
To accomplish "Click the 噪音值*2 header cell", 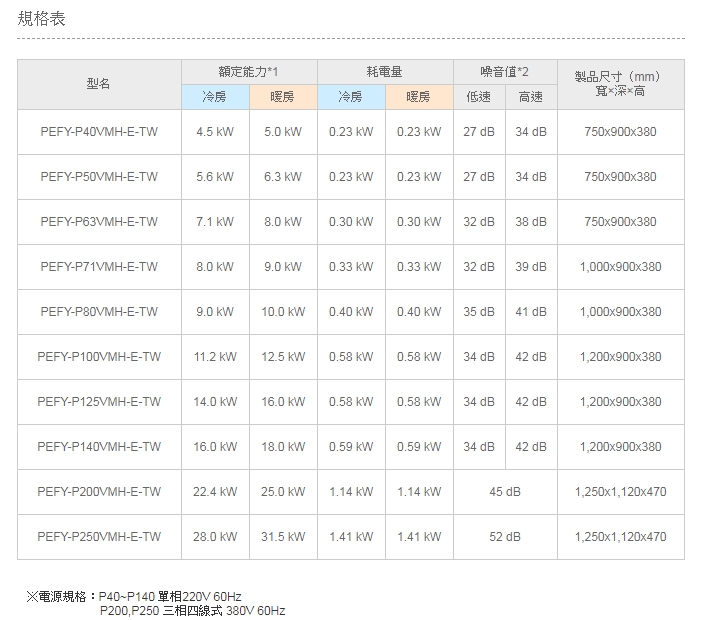I will 505,72.
